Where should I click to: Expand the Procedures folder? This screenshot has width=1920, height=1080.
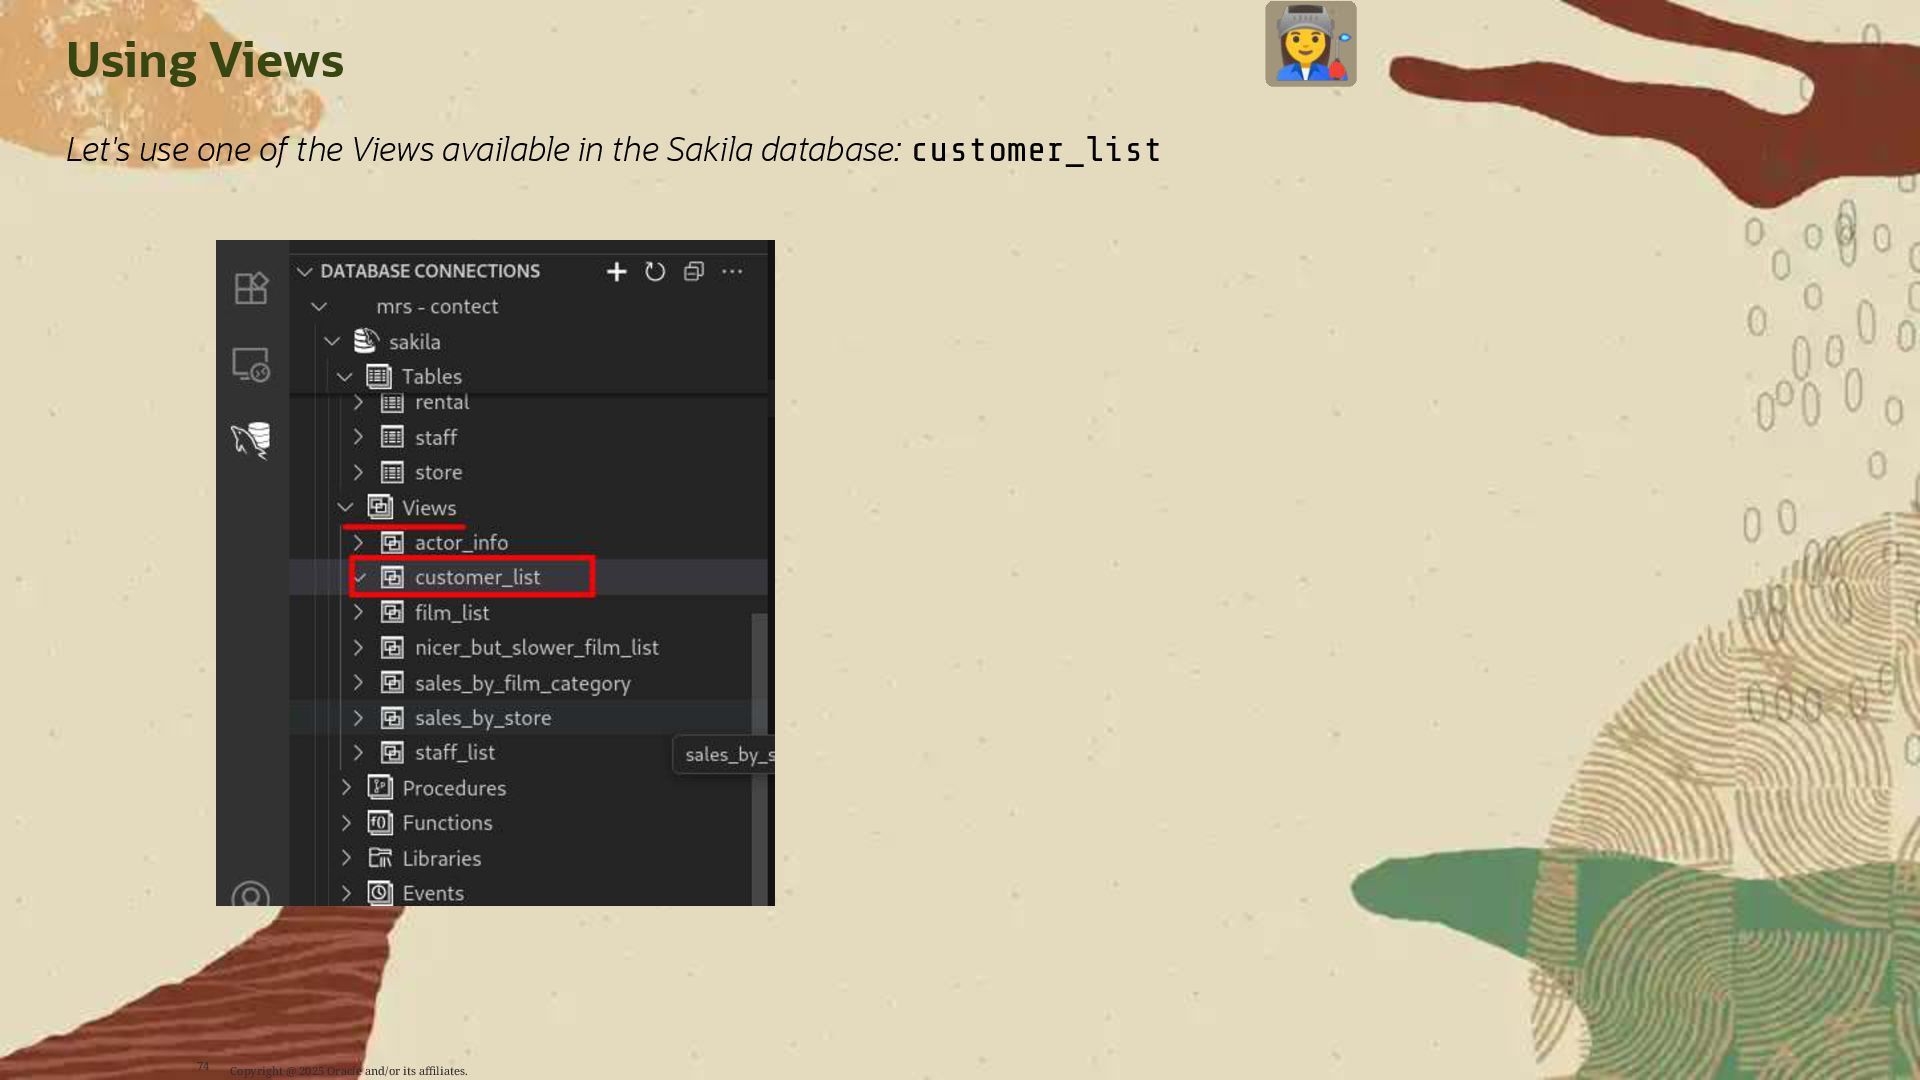pyautogui.click(x=346, y=788)
